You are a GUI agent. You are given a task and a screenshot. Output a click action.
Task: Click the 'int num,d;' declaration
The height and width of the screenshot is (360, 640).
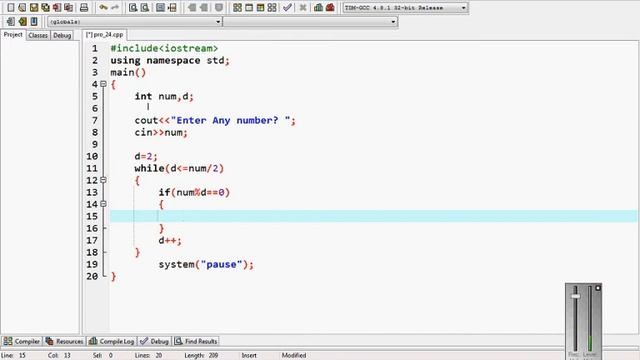164,96
